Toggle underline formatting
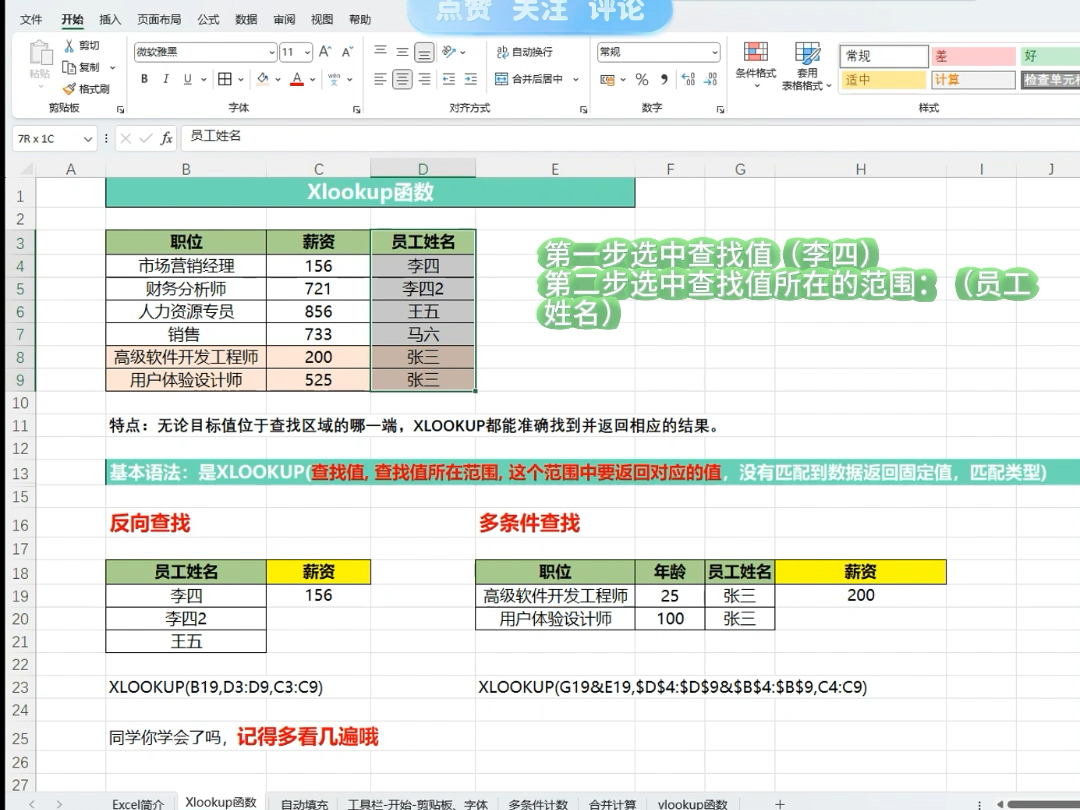This screenshot has height=810, width=1080. coord(186,78)
